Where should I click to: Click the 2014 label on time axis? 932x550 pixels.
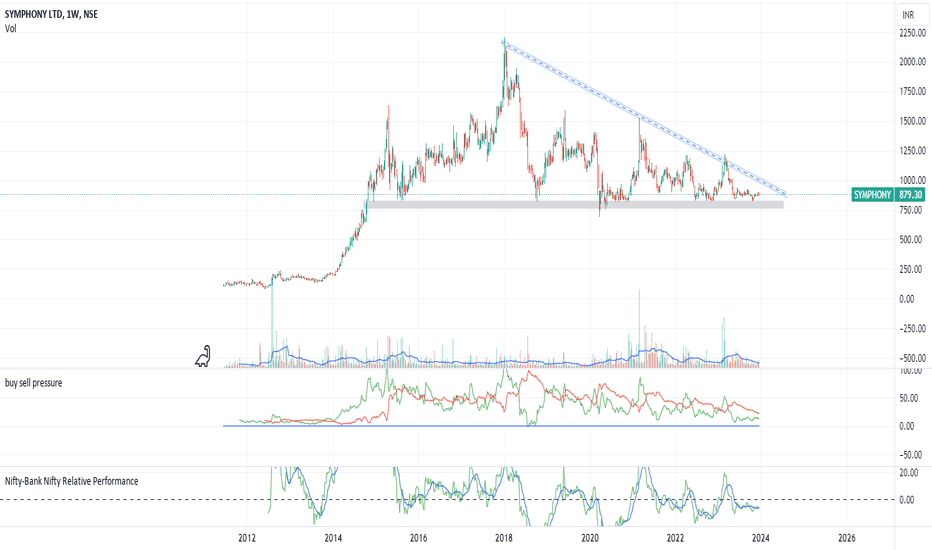tap(333, 538)
